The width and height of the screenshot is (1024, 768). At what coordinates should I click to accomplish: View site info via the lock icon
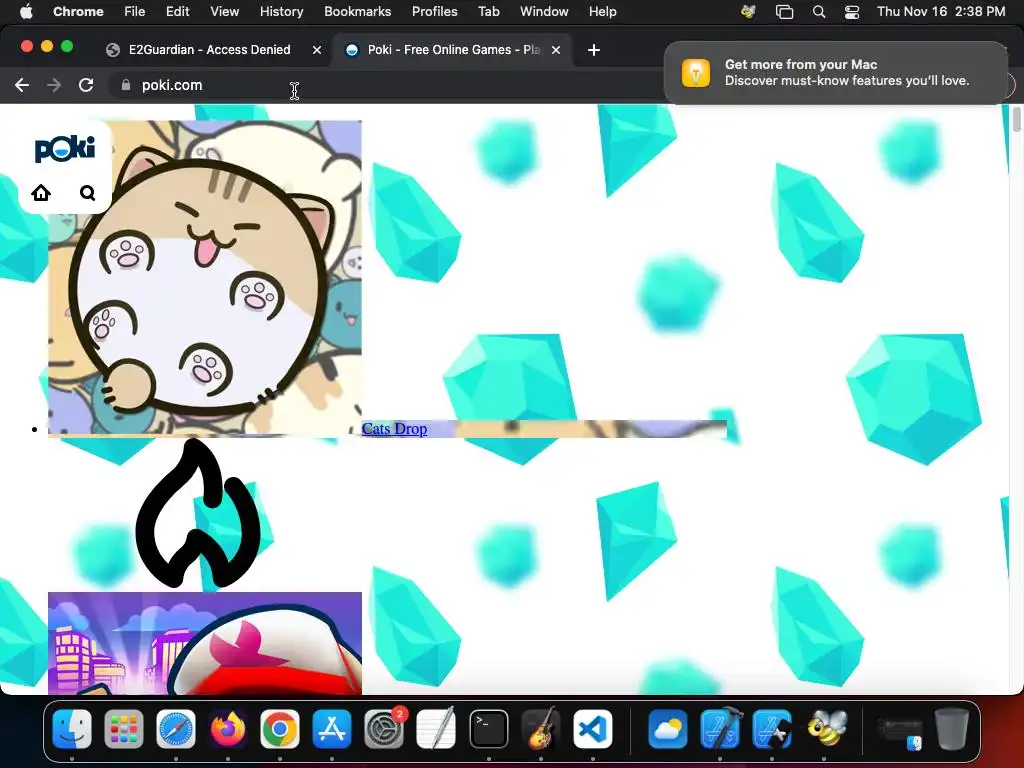126,85
